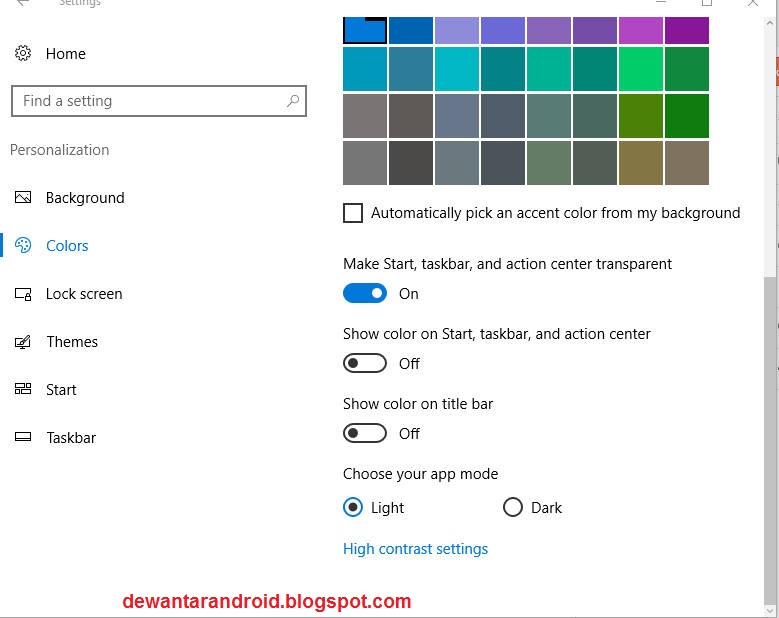The height and width of the screenshot is (618, 779).
Task: Enable Show color on title bar
Action: (365, 433)
